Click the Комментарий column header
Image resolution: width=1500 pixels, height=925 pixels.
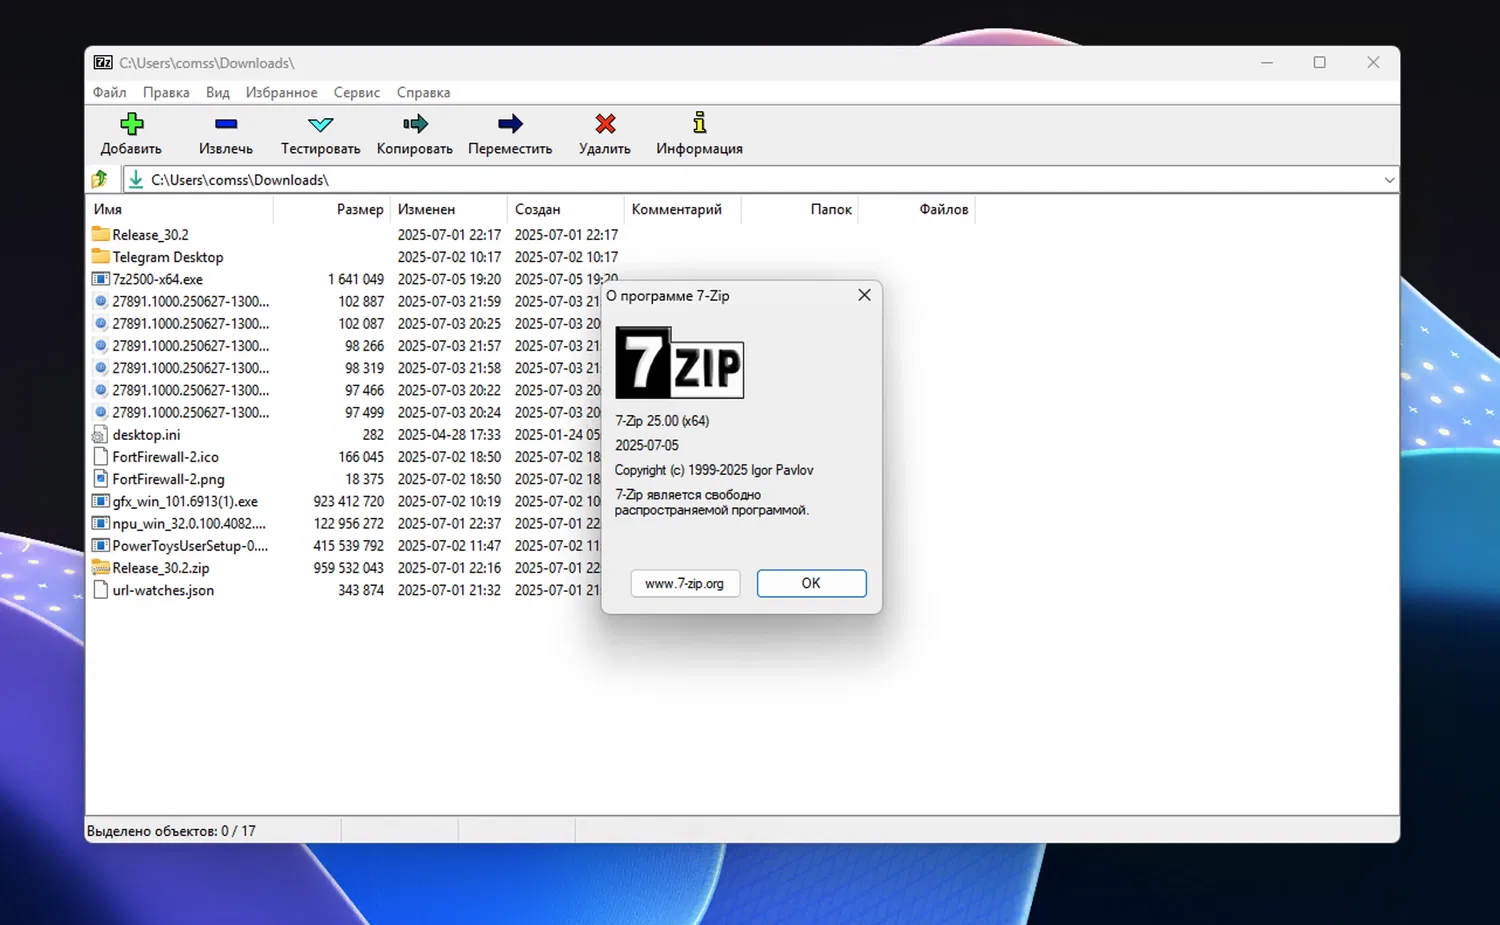683,209
